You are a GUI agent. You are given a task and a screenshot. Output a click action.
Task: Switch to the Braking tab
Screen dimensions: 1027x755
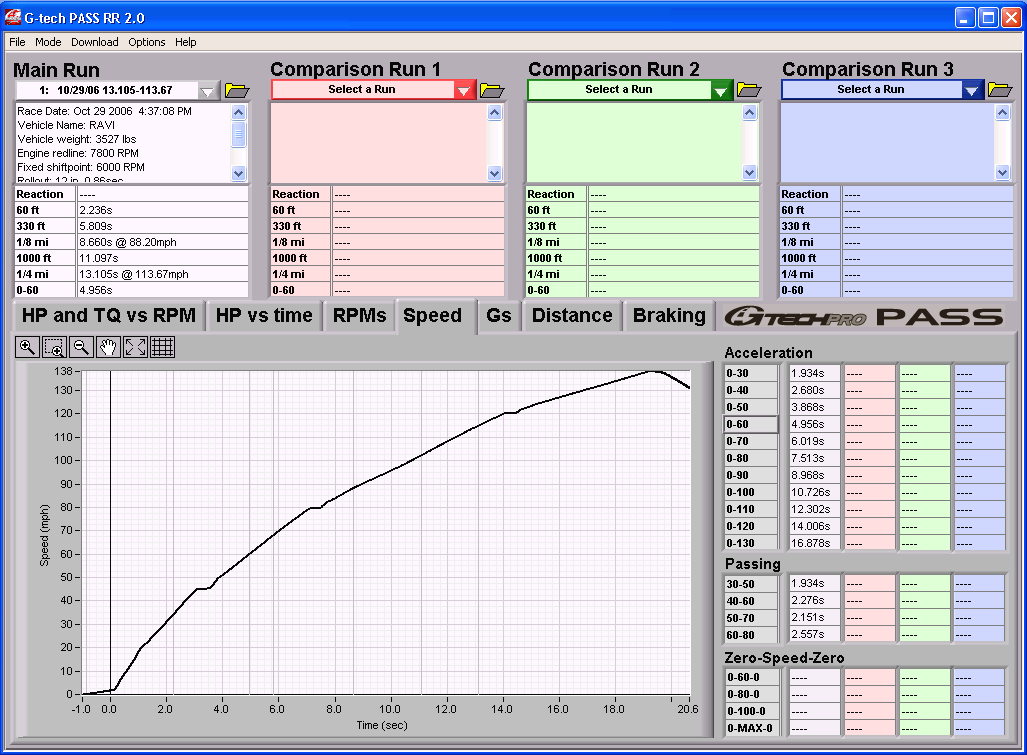669,316
